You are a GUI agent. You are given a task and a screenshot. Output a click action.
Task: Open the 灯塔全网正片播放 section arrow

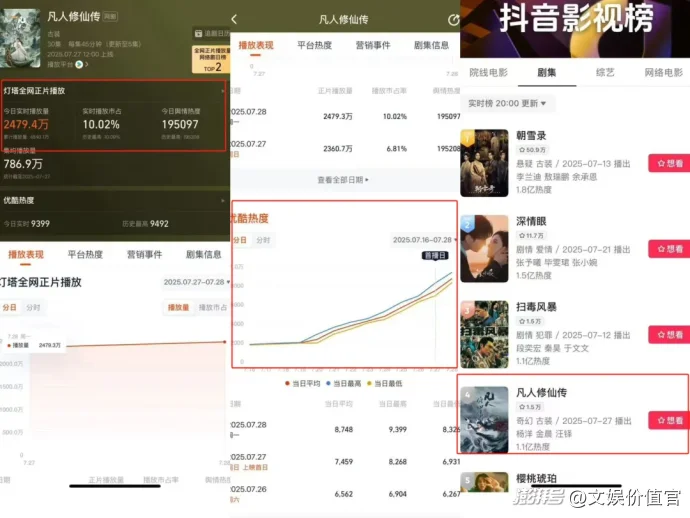[222, 90]
